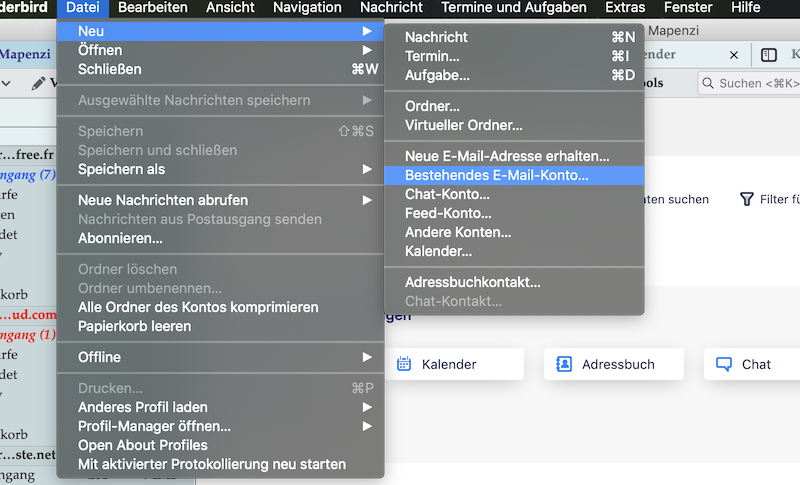The image size is (800, 485).
Task: Select Adressbuchkontakt... entry
Action: [x=514, y=282]
